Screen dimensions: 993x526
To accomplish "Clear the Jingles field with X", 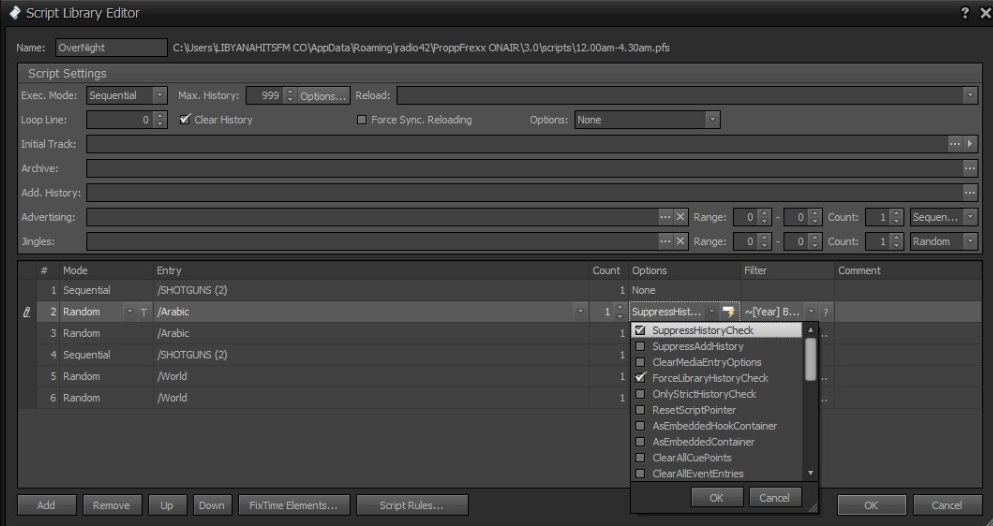I will [x=680, y=242].
